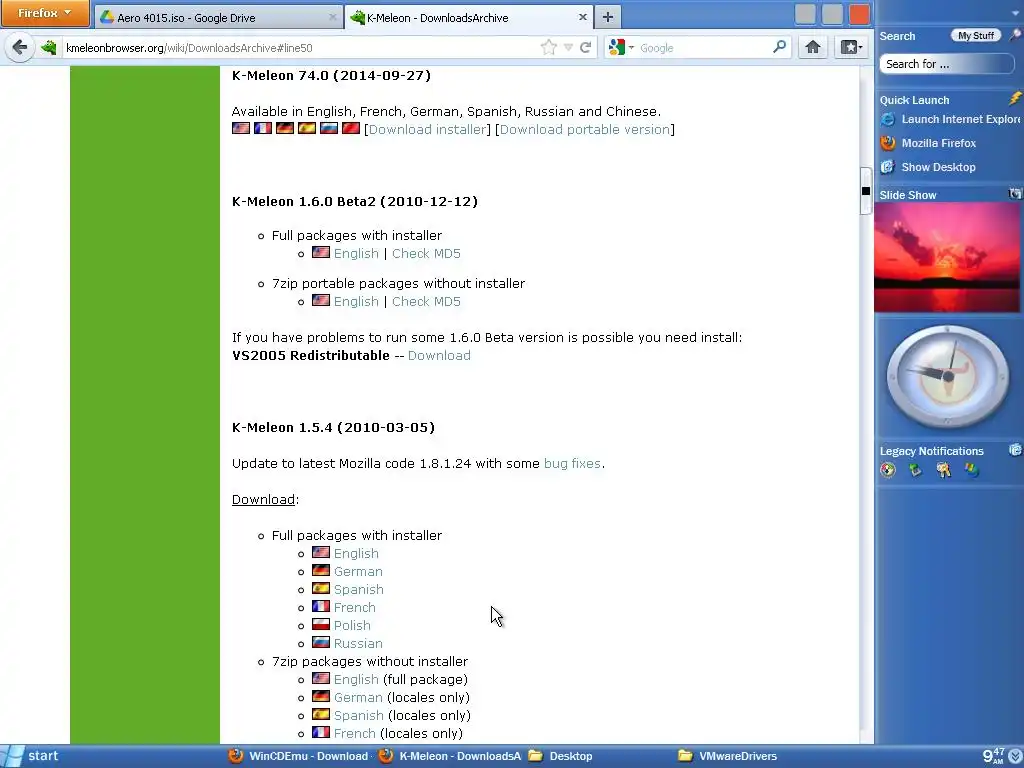Open a new tab with the plus button
Viewport: 1024px width, 768px height.
607,17
